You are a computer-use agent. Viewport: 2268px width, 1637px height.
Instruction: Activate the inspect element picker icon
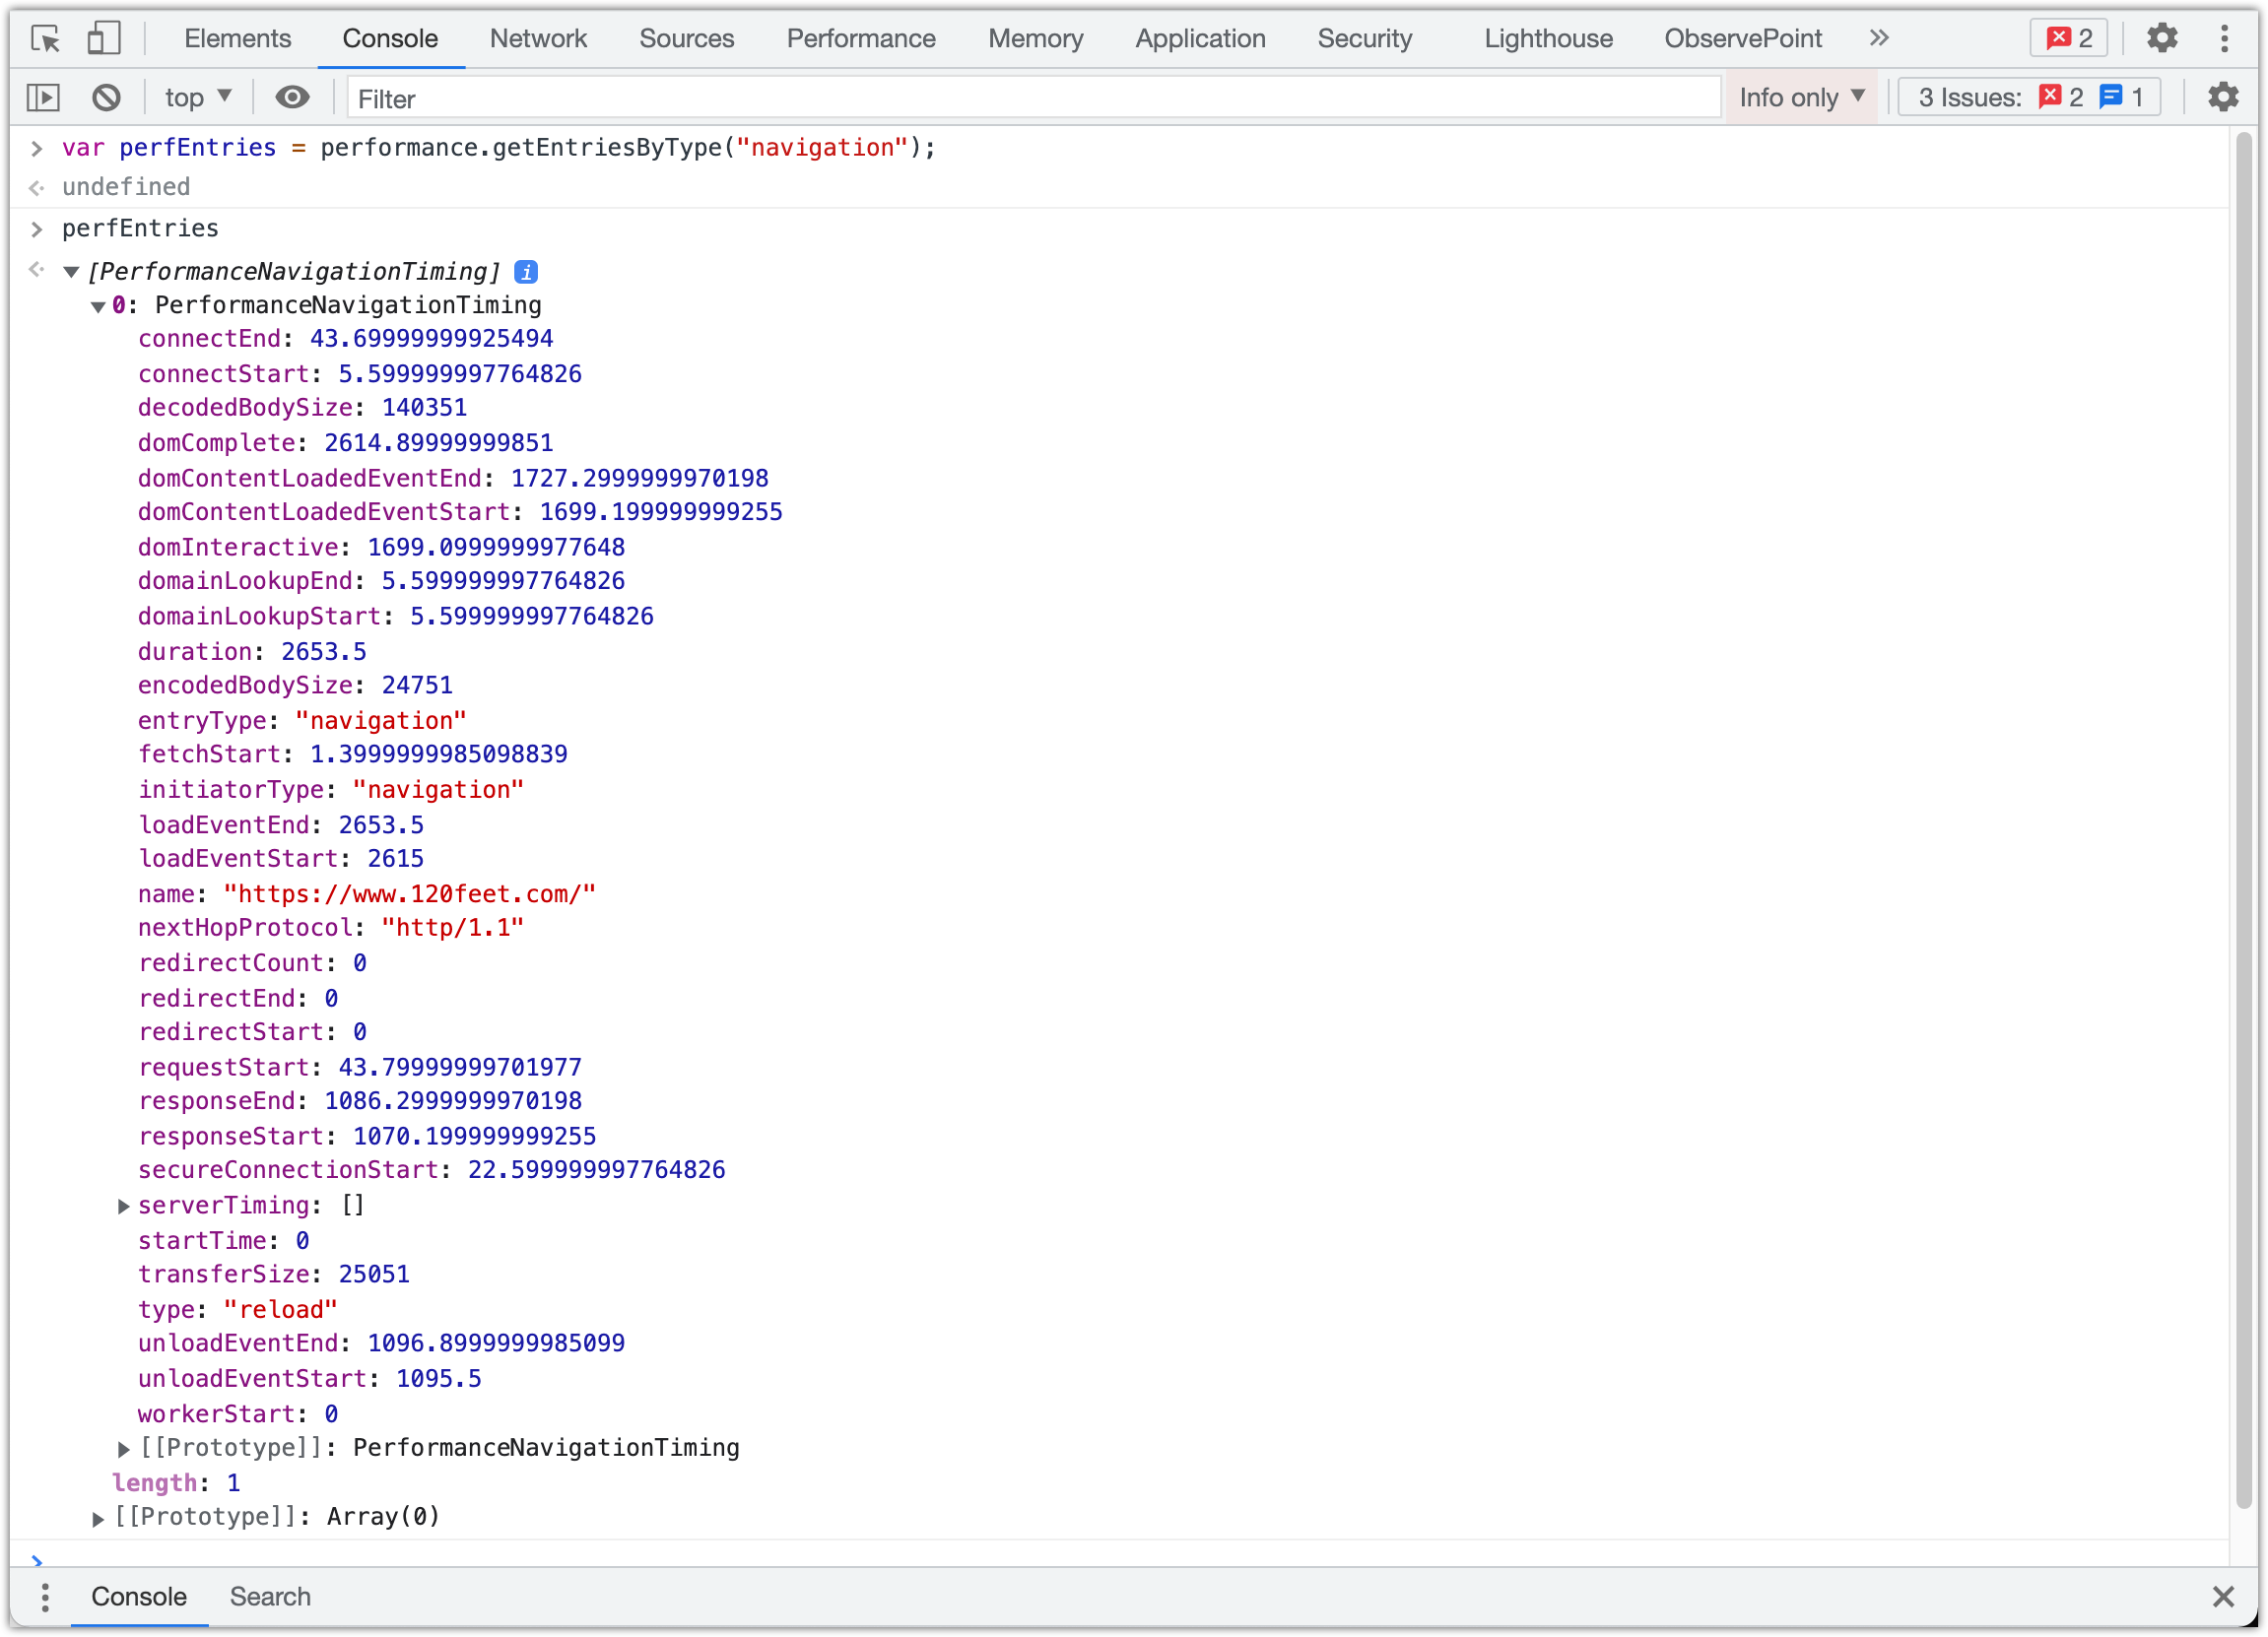point(45,38)
